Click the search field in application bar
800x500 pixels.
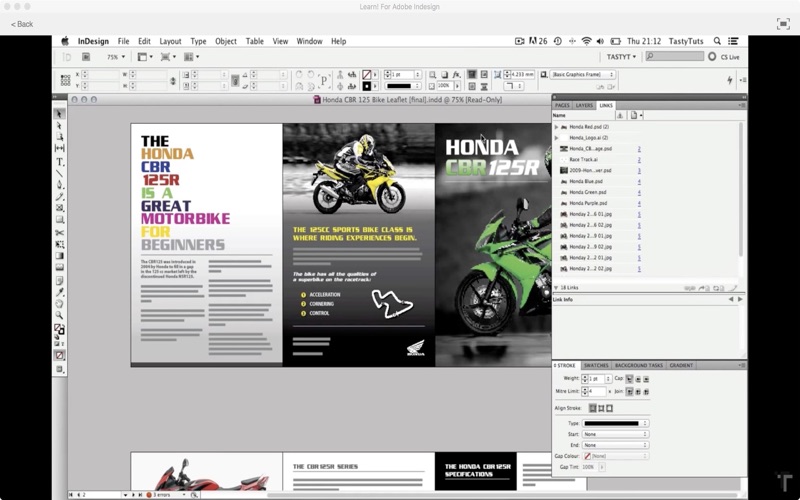[x=674, y=57]
